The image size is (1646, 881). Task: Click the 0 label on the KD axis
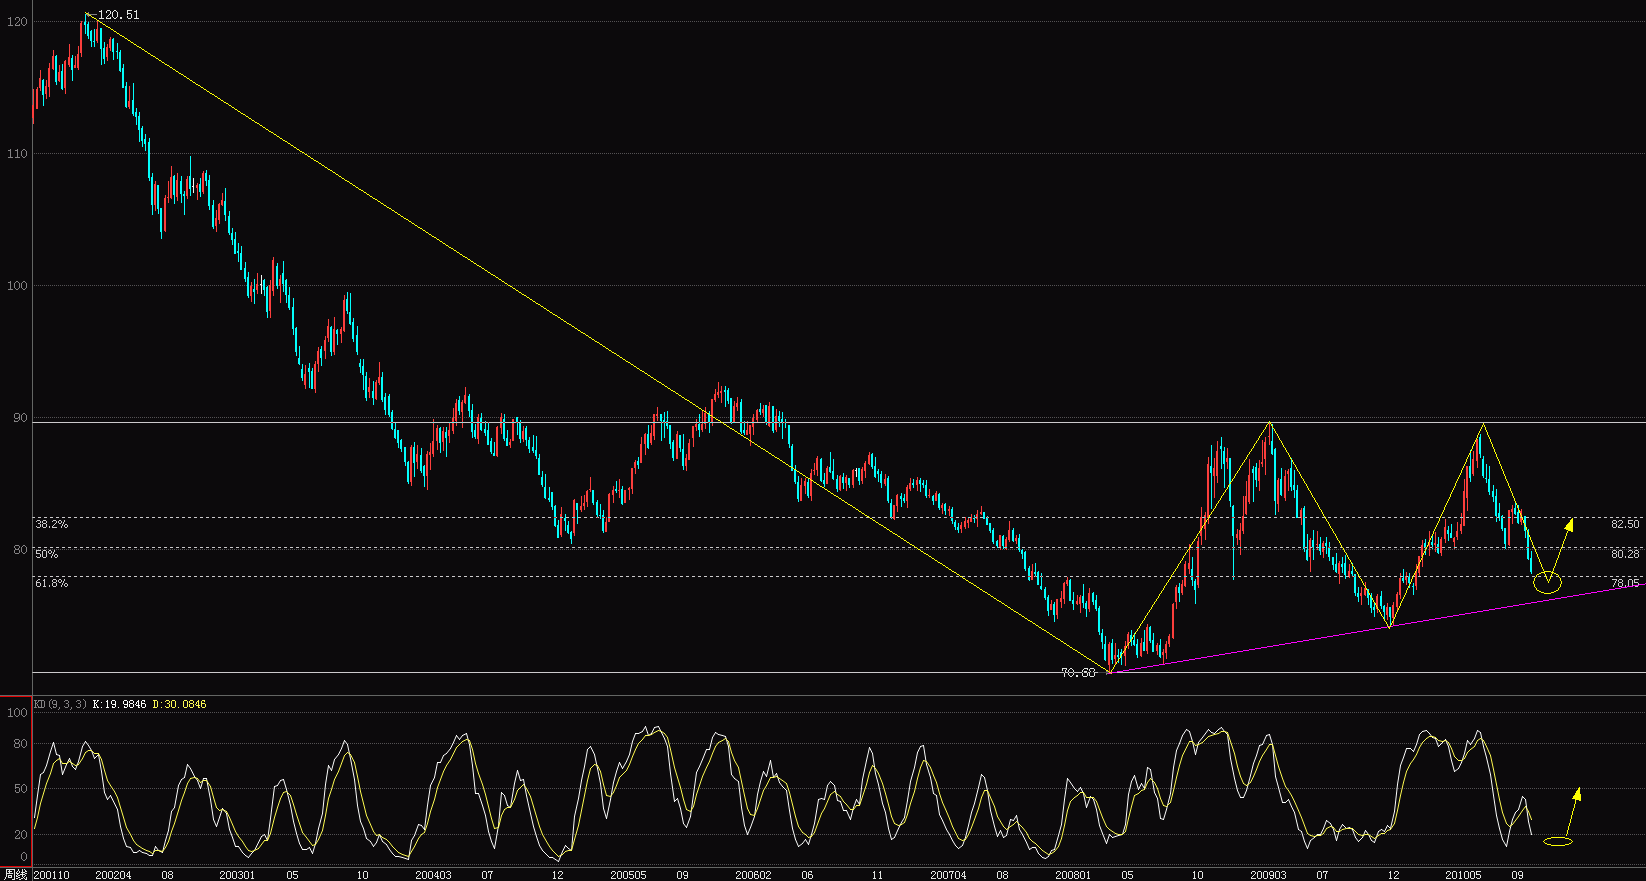pos(24,857)
